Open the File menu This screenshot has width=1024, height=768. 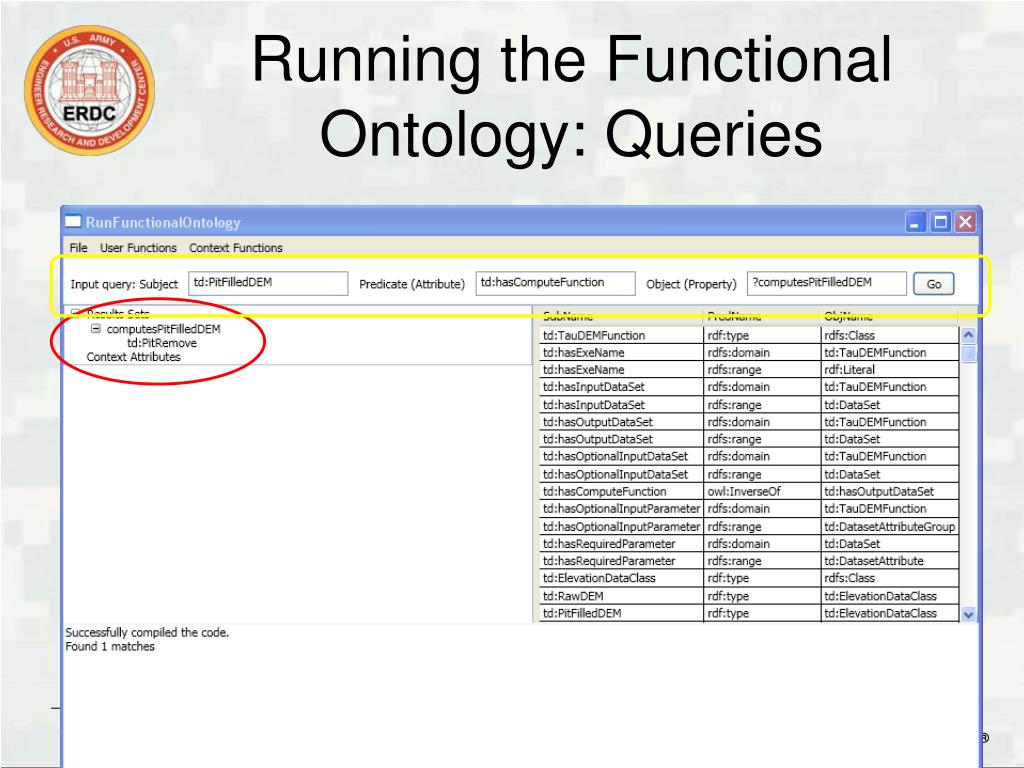[x=78, y=248]
